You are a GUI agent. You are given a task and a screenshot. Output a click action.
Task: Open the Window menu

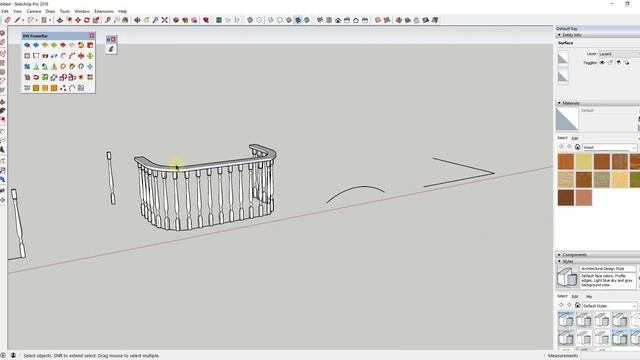(82, 11)
